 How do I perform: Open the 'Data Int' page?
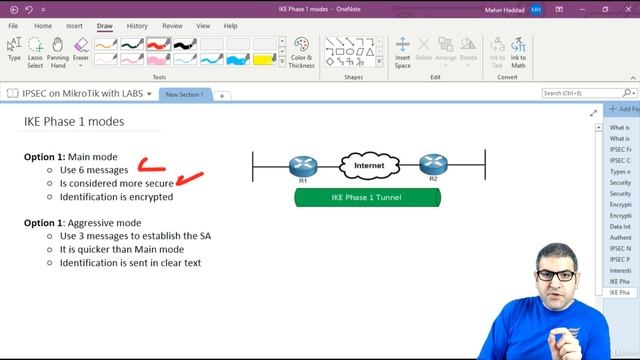click(x=620, y=226)
